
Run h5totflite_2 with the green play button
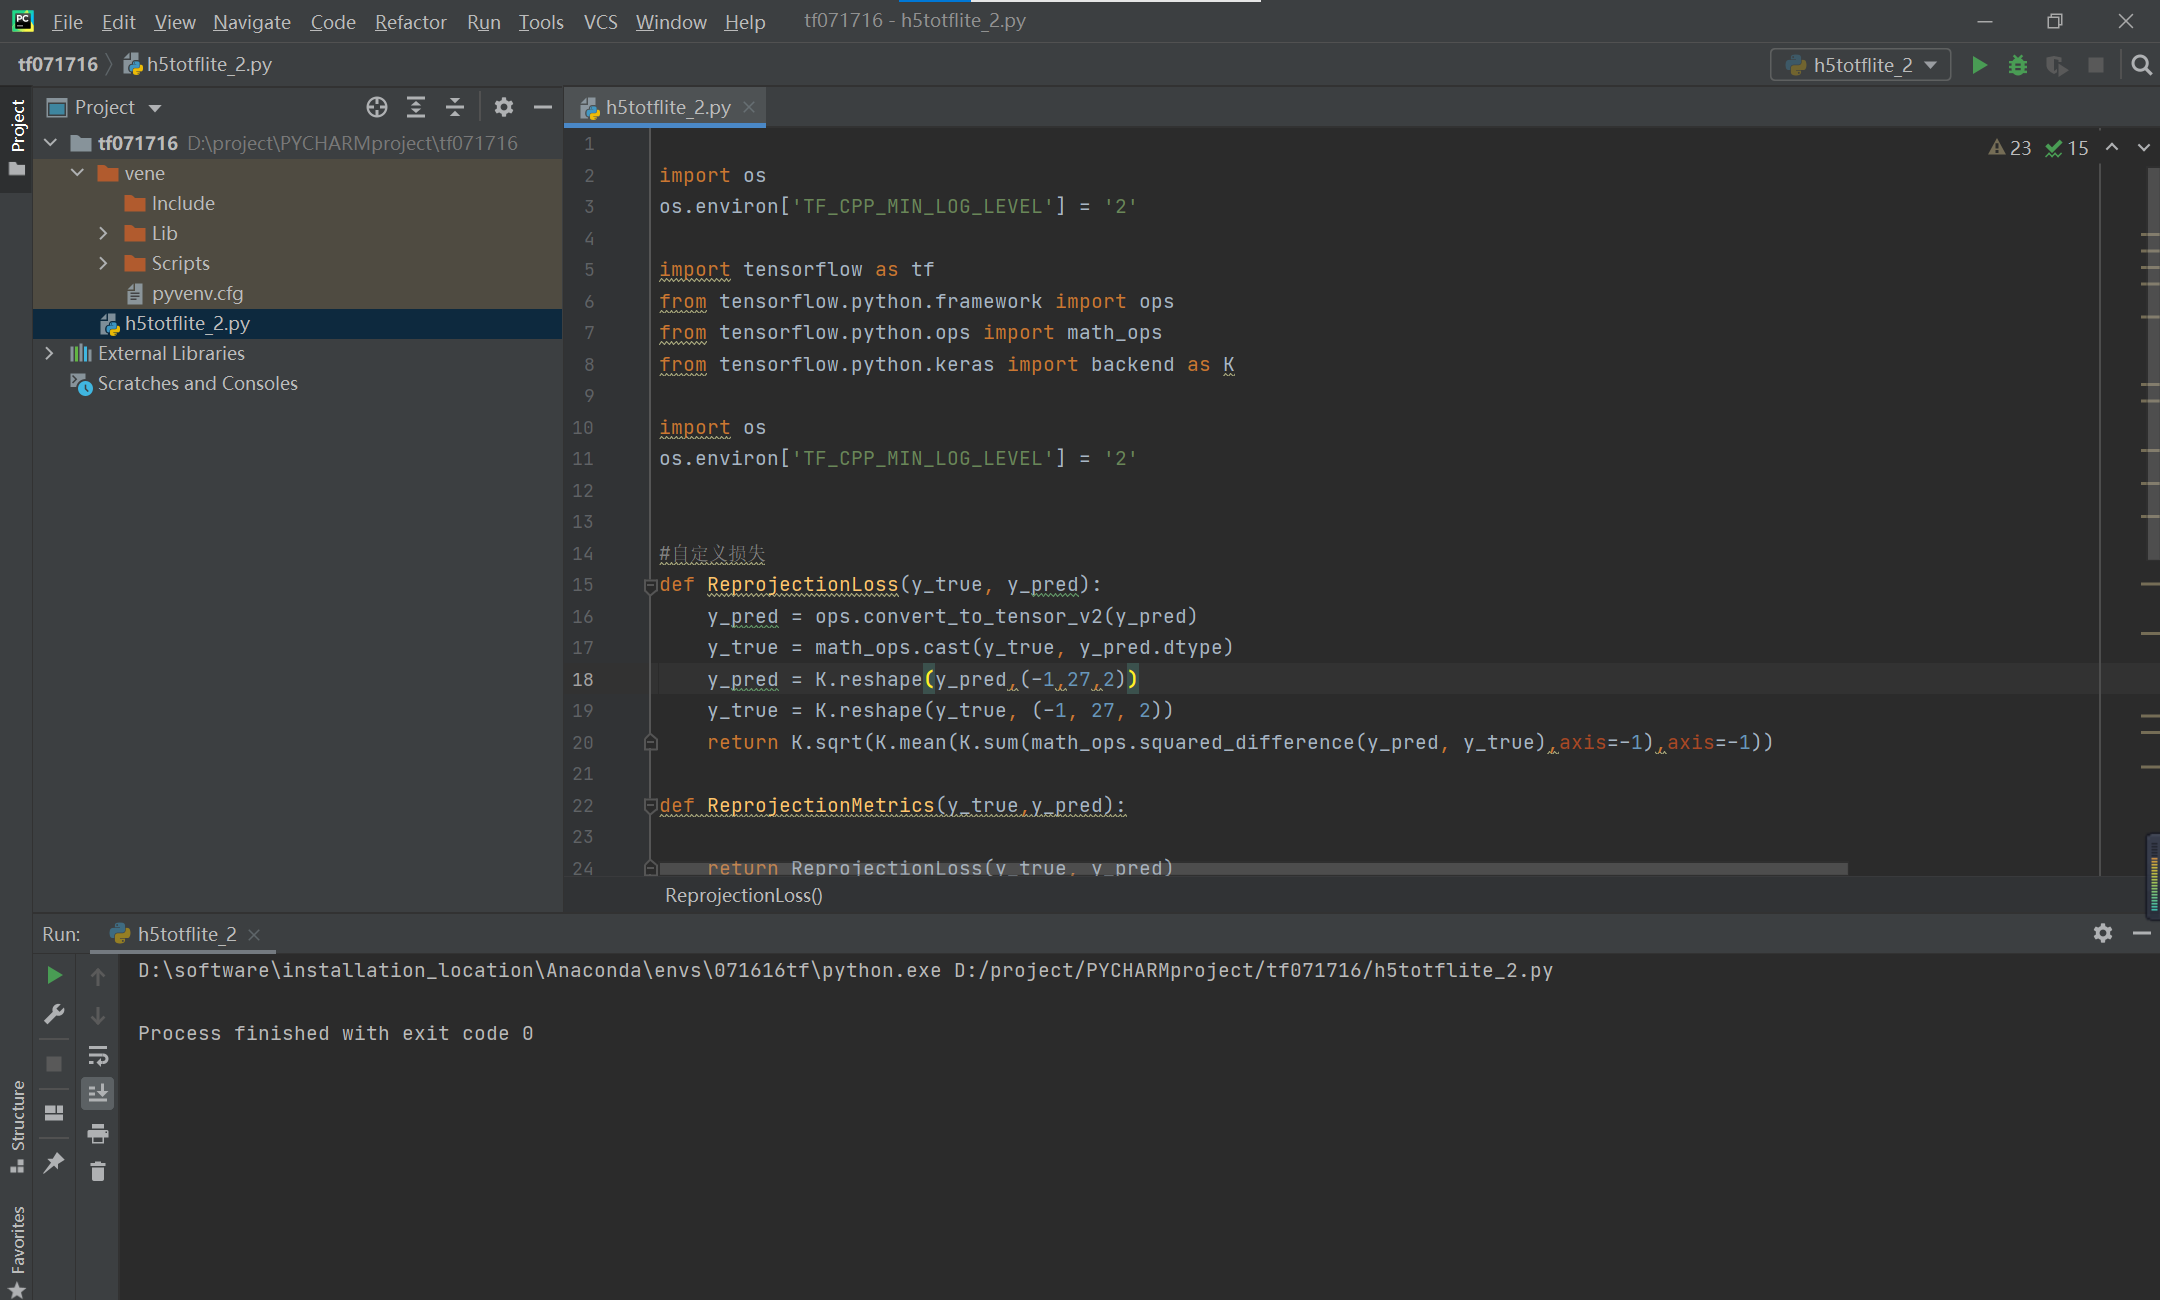coord(1979,65)
